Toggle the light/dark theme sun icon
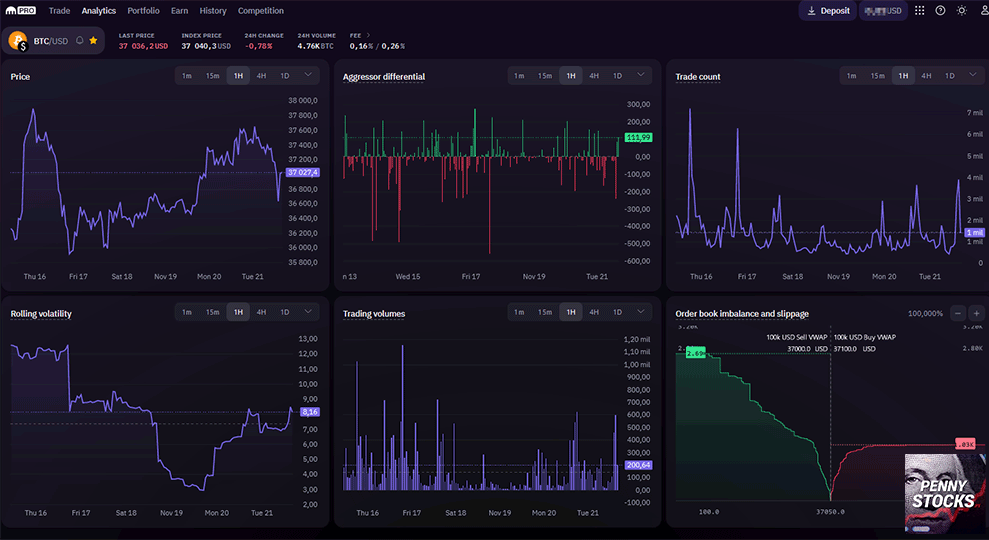This screenshot has width=989, height=540. tap(961, 11)
